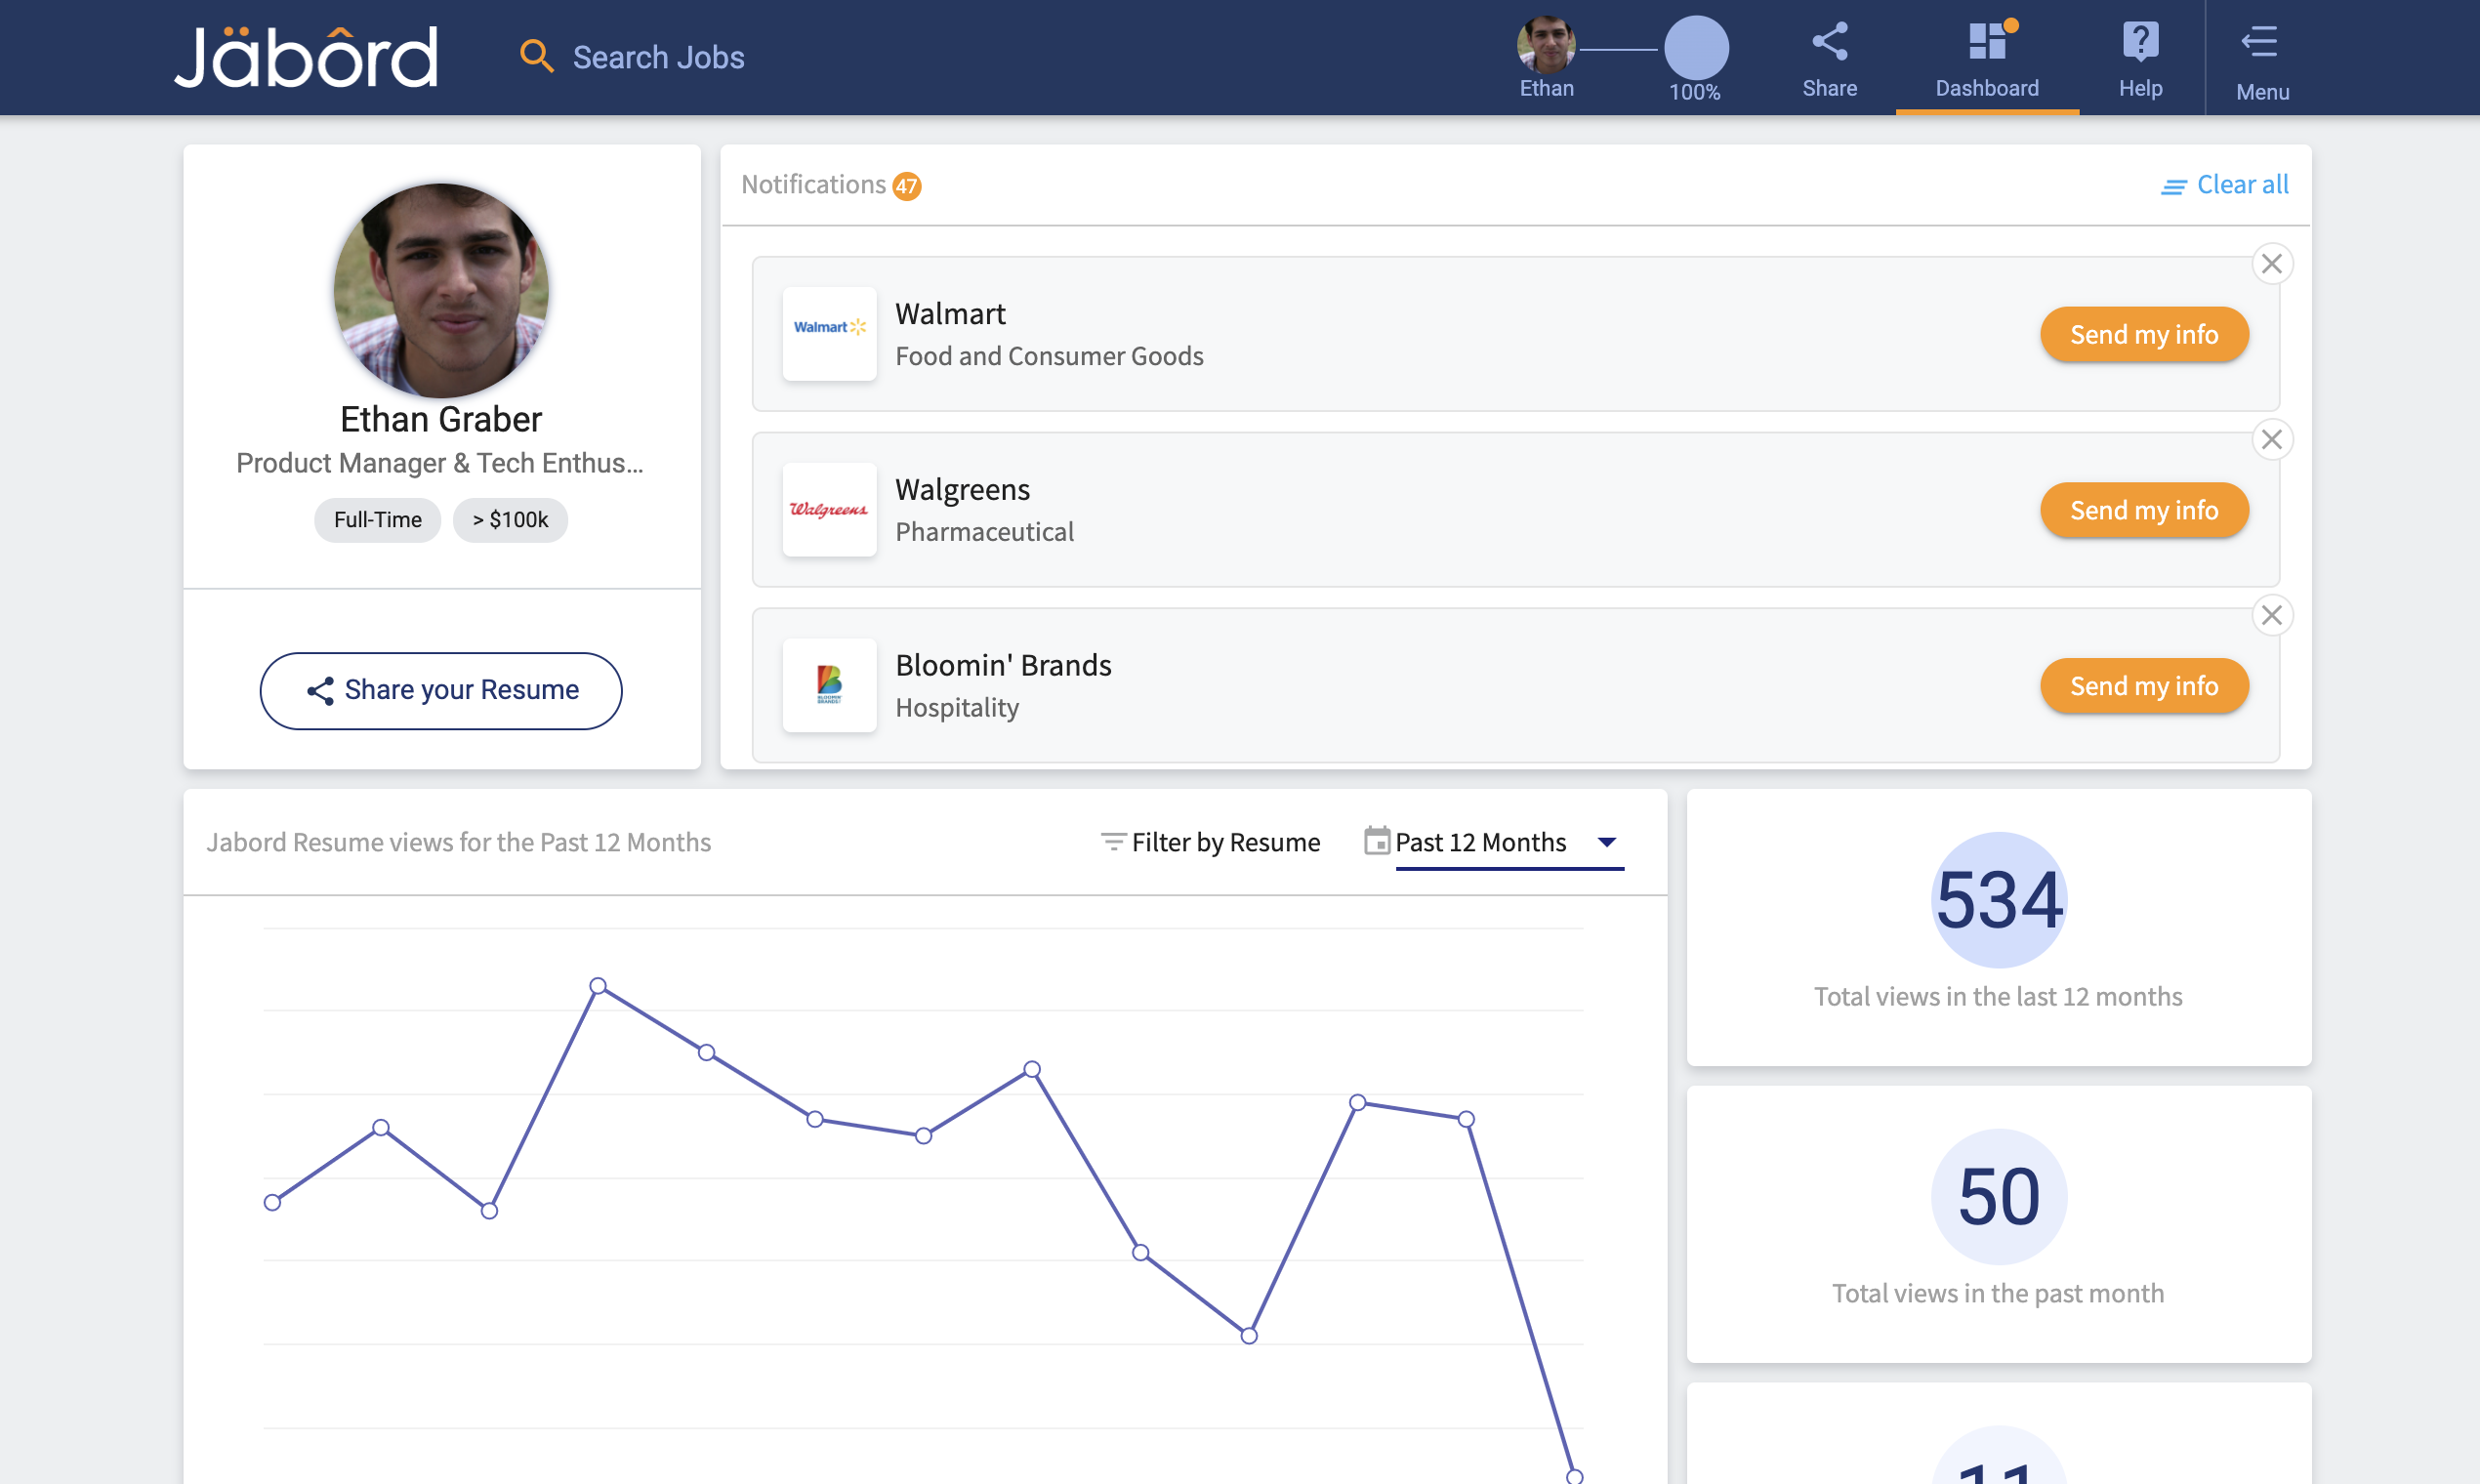Click the 100% profile completion circle
The image size is (2480, 1484).
point(1695,48)
